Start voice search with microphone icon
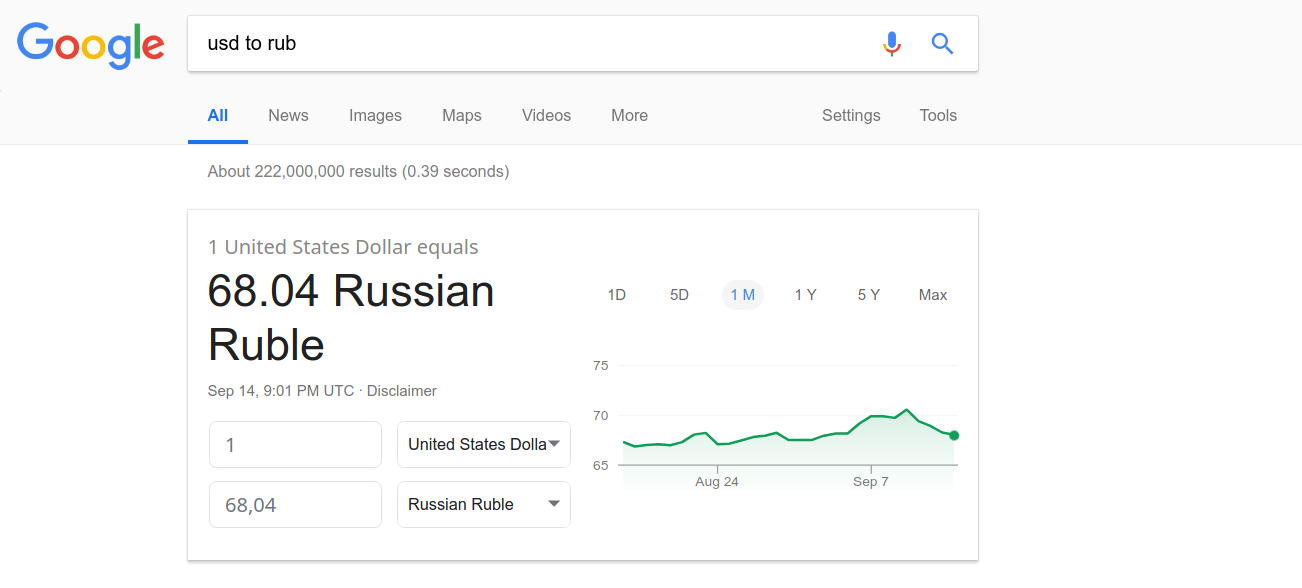Viewport: 1302px width, 588px height. point(892,44)
